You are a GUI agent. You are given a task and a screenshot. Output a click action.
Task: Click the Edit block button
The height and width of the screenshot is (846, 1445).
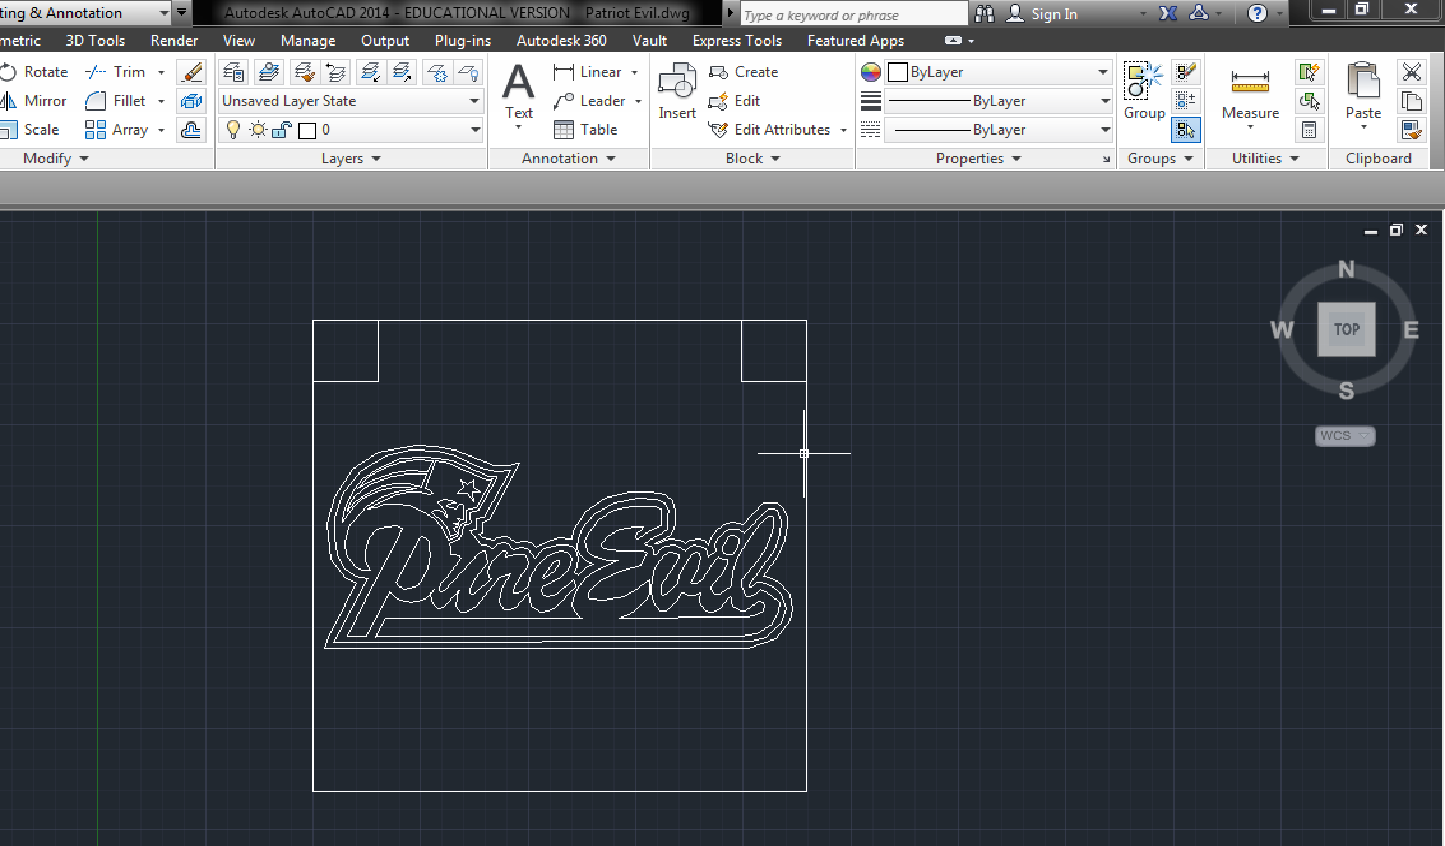(734, 101)
